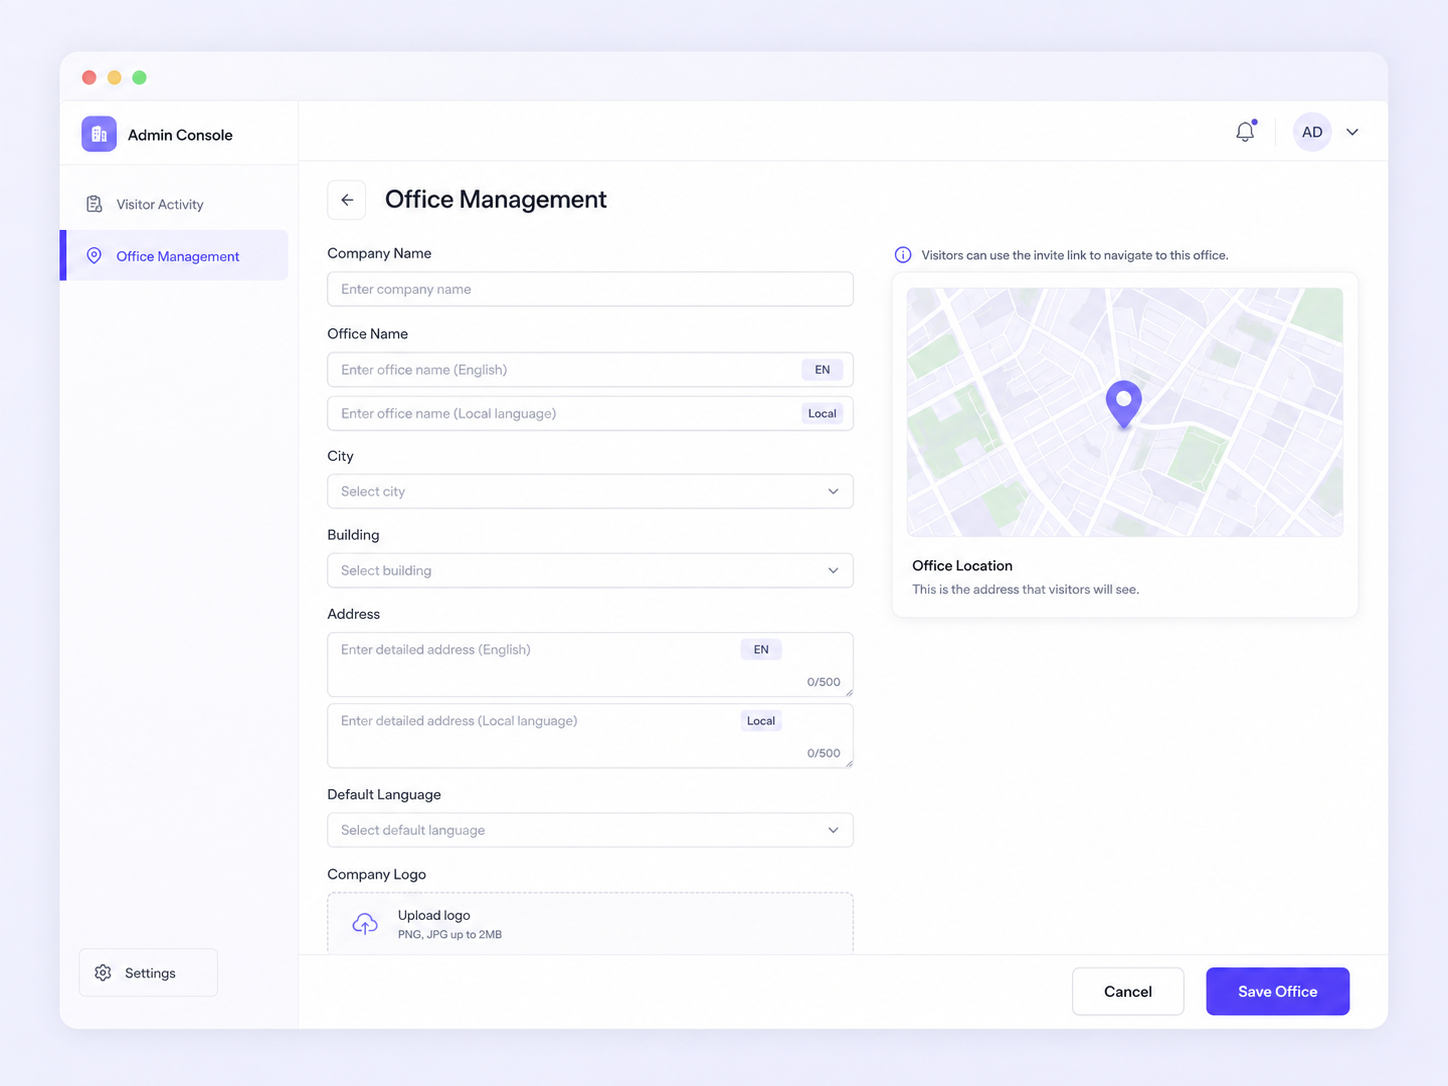Click the Admin Console building logo icon
The height and width of the screenshot is (1086, 1448).
tap(99, 134)
